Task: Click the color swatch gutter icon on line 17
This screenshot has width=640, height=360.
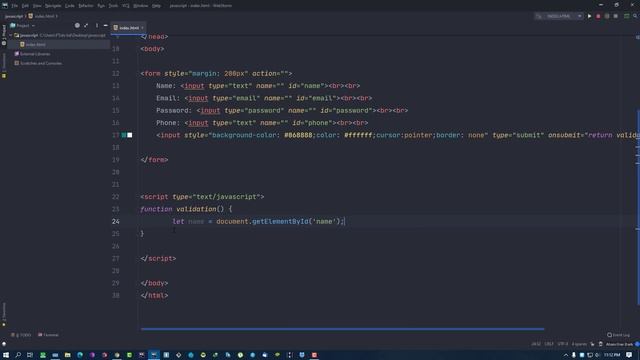Action: 124,135
